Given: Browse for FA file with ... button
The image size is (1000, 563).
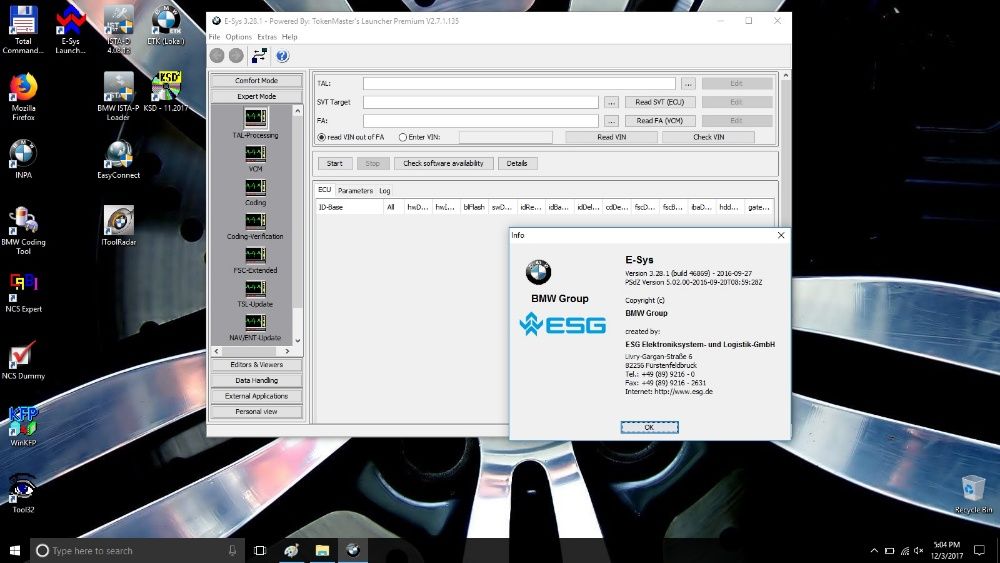Looking at the screenshot, I should (x=611, y=121).
